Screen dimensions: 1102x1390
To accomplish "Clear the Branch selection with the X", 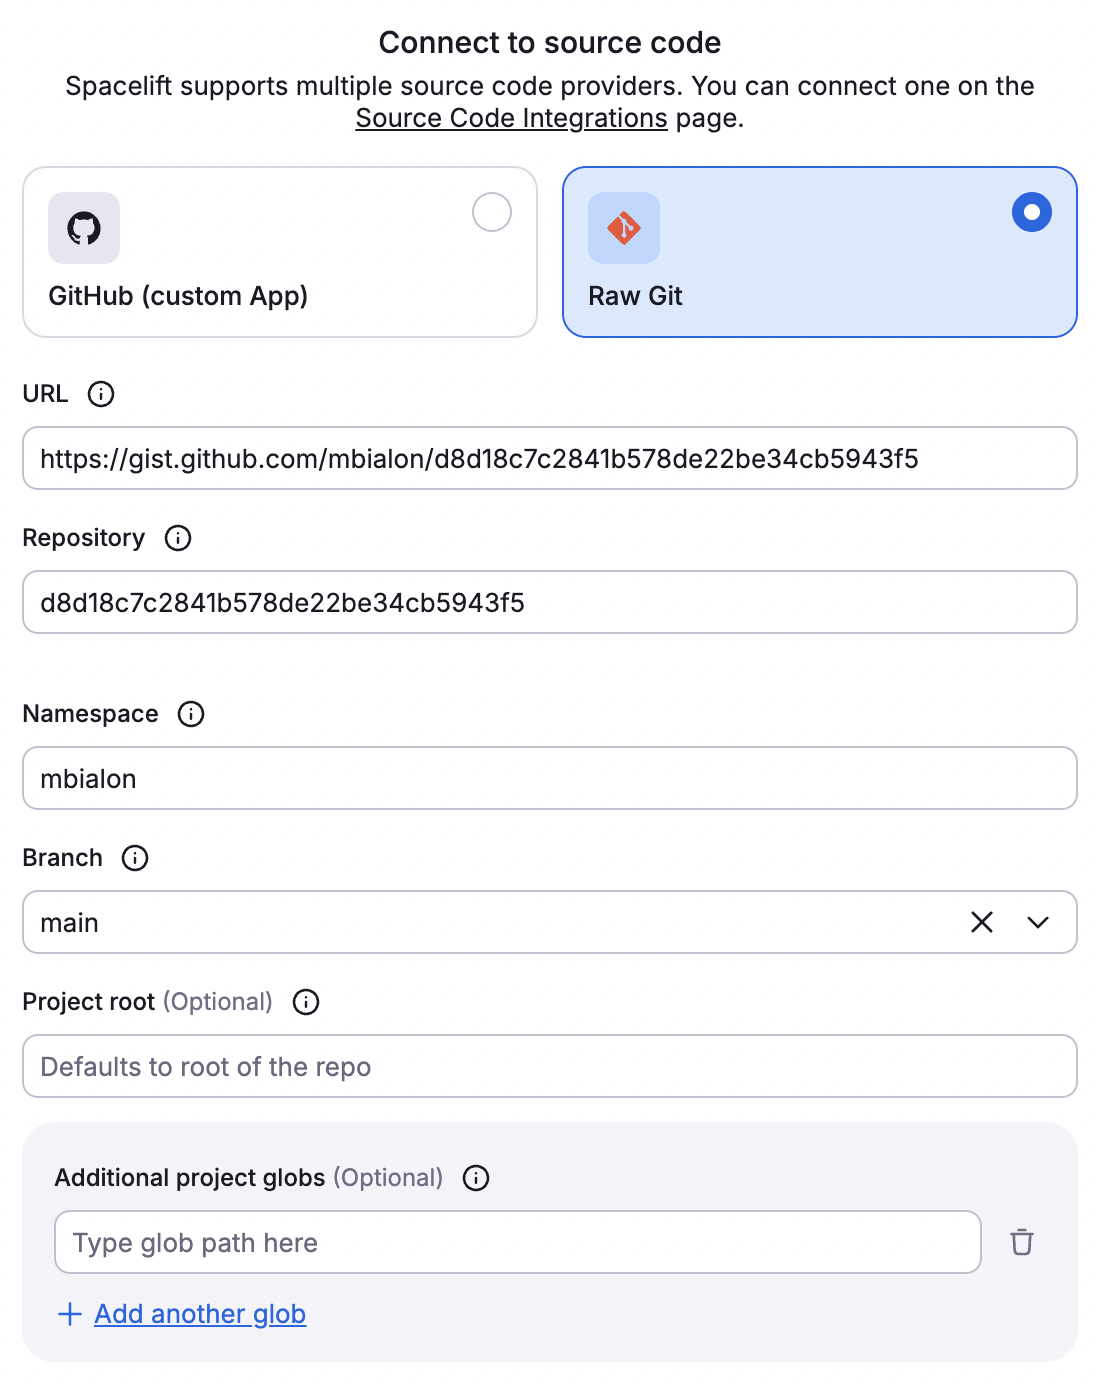I will tap(981, 922).
